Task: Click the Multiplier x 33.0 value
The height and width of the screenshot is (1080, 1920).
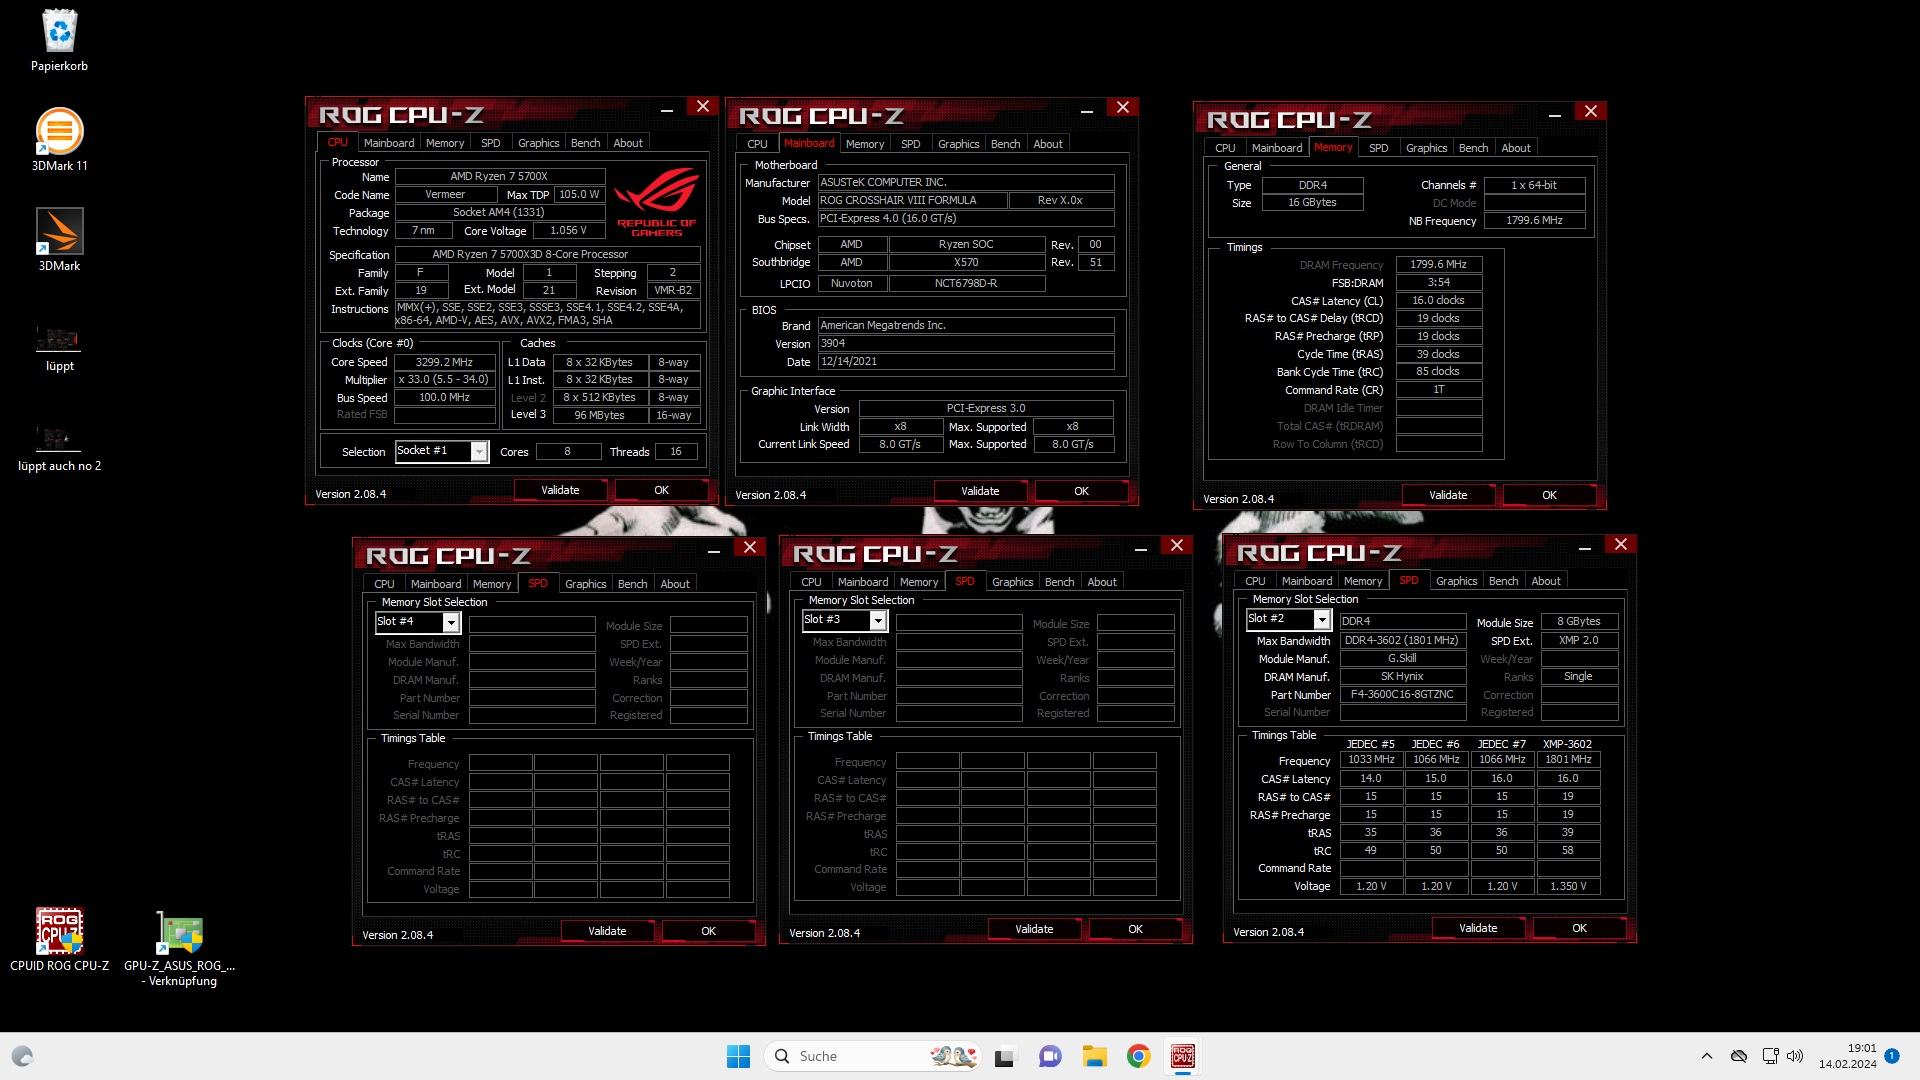Action: click(x=444, y=380)
